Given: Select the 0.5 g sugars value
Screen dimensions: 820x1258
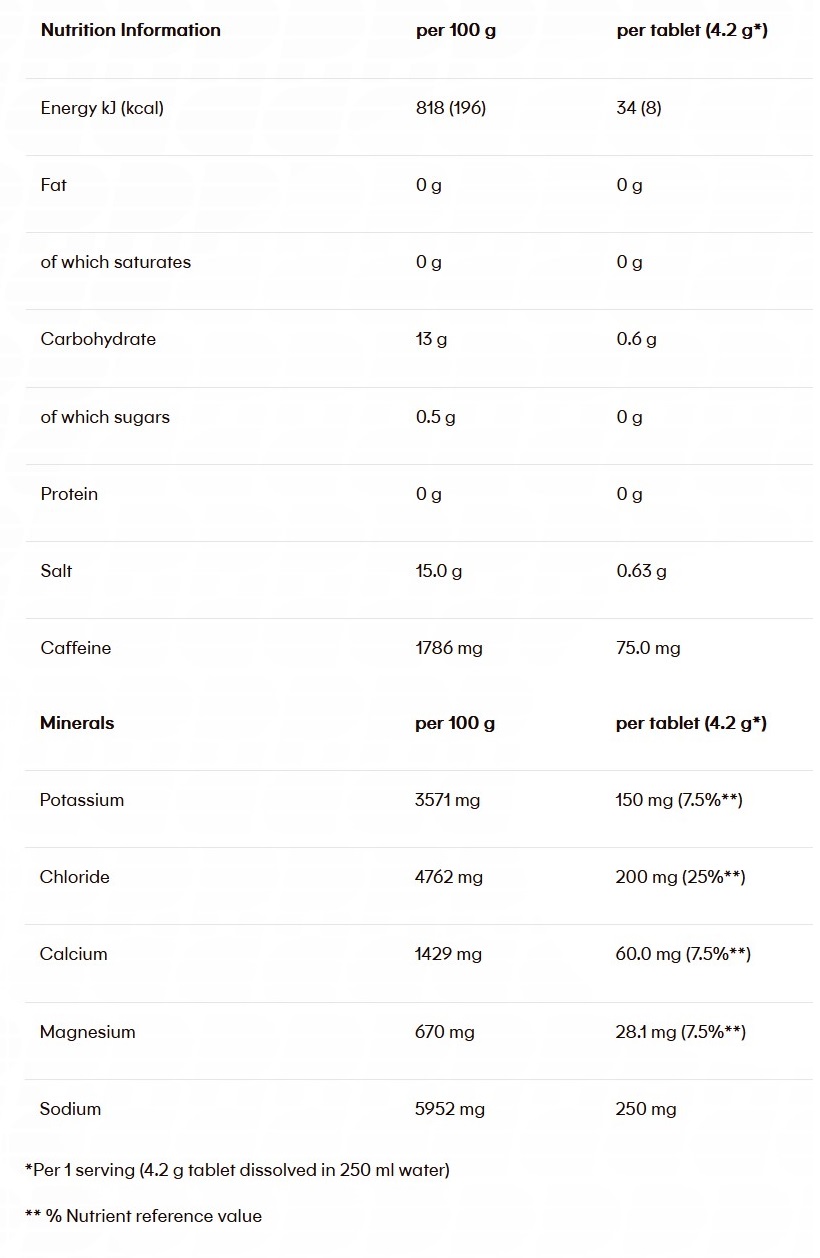Looking at the screenshot, I should 436,417.
